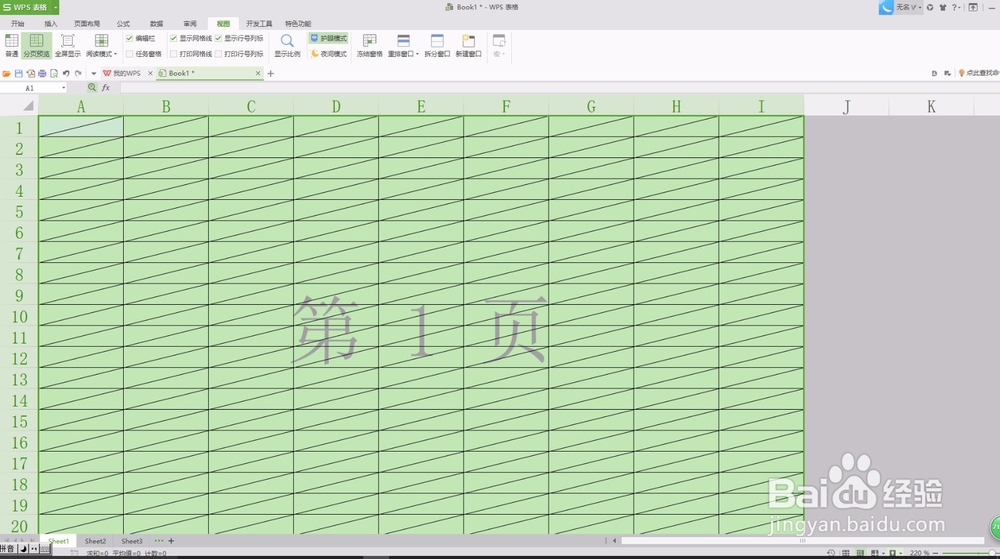The image size is (1000, 559).
Task: Close the Book1 document tab
Action: [258, 73]
